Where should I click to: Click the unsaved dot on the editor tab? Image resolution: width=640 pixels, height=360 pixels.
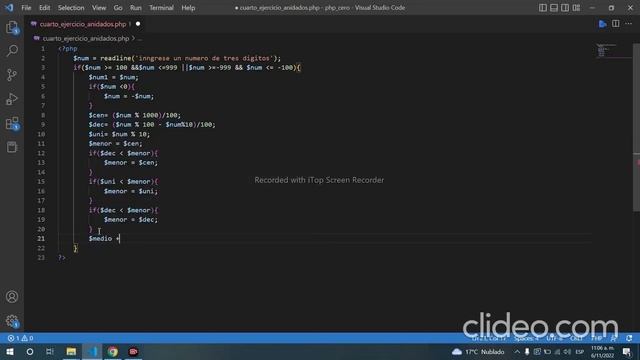click(x=138, y=24)
